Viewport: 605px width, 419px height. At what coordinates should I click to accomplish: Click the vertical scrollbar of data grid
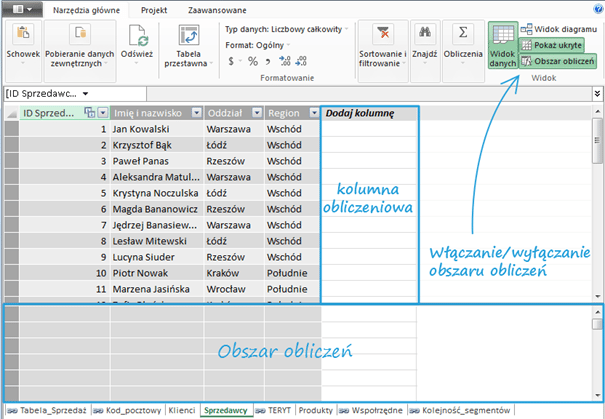click(x=598, y=200)
